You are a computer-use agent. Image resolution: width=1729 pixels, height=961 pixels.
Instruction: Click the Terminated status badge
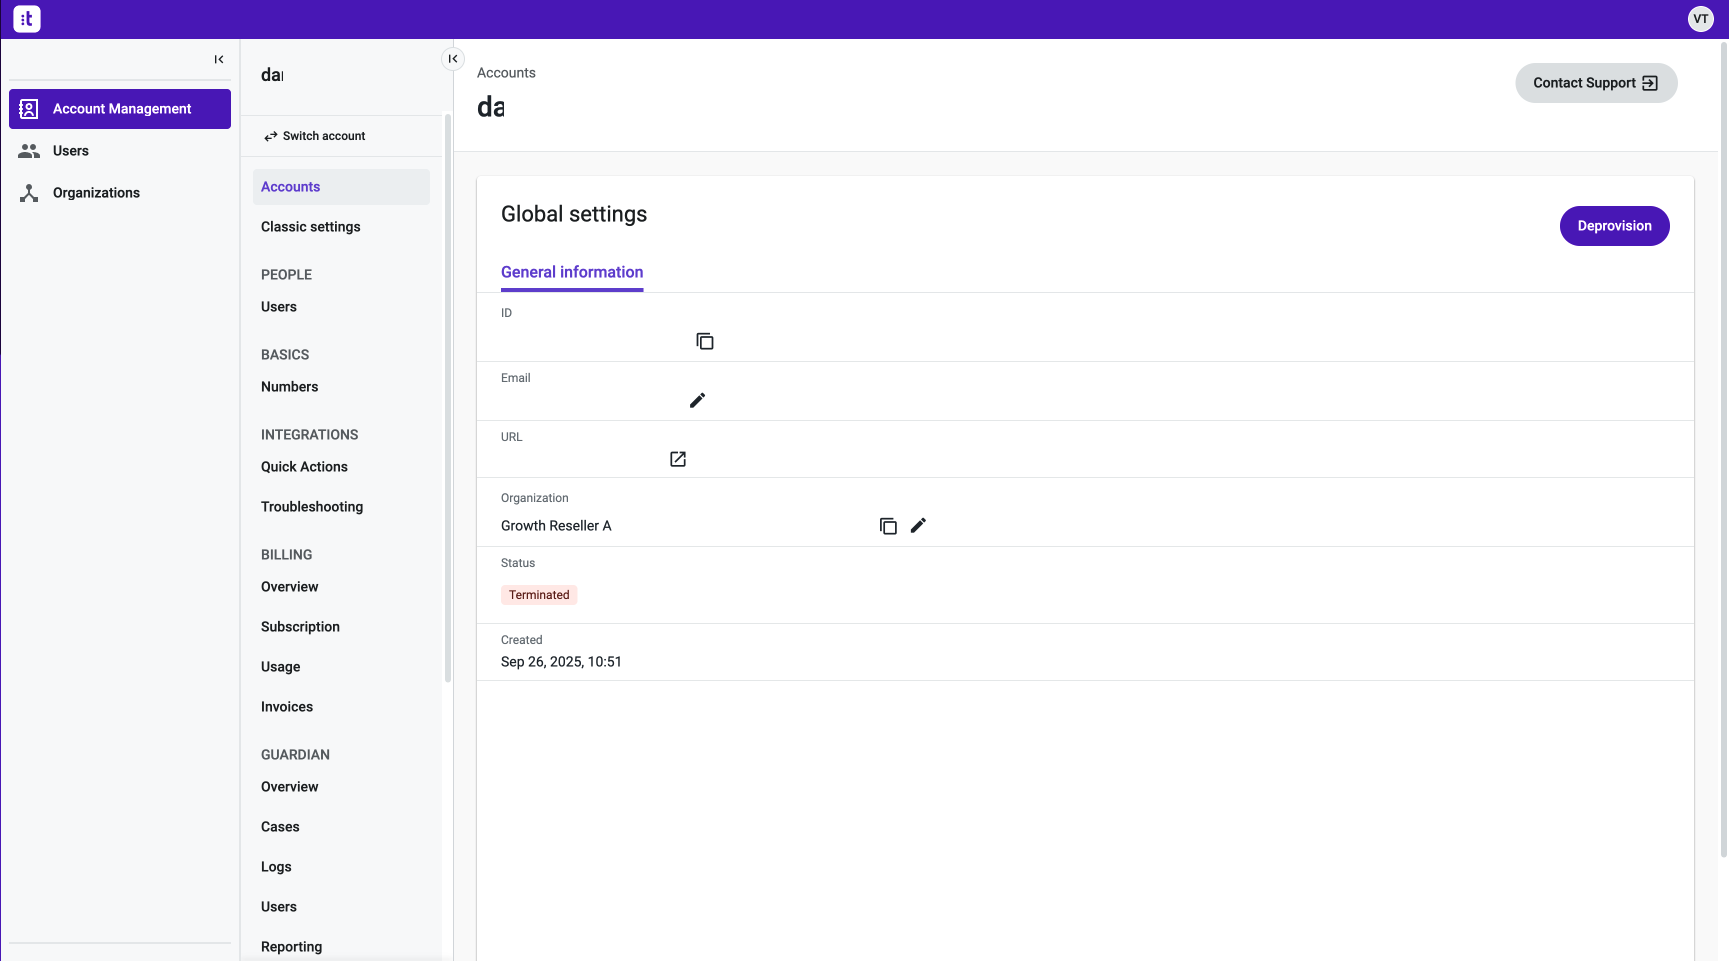539,595
